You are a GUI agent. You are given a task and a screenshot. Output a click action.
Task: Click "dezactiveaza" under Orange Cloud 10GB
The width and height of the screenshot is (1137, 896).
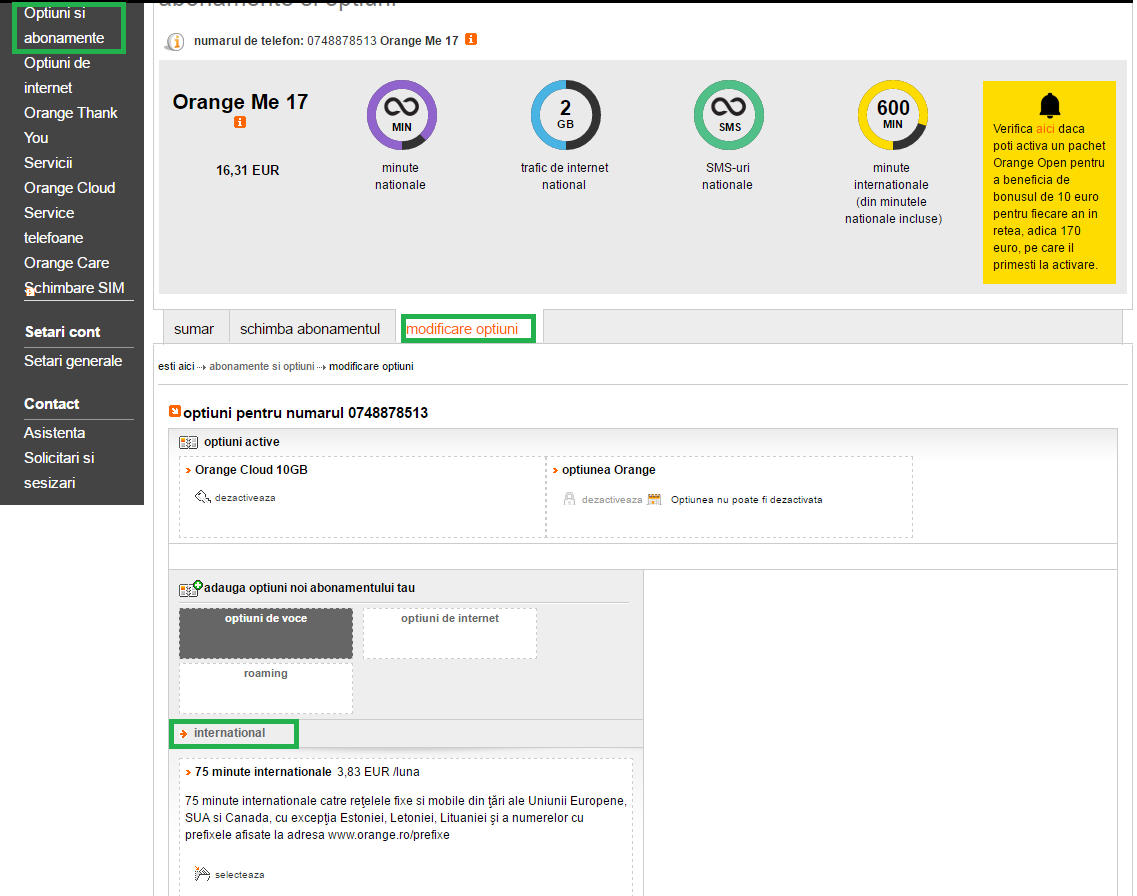click(x=245, y=498)
